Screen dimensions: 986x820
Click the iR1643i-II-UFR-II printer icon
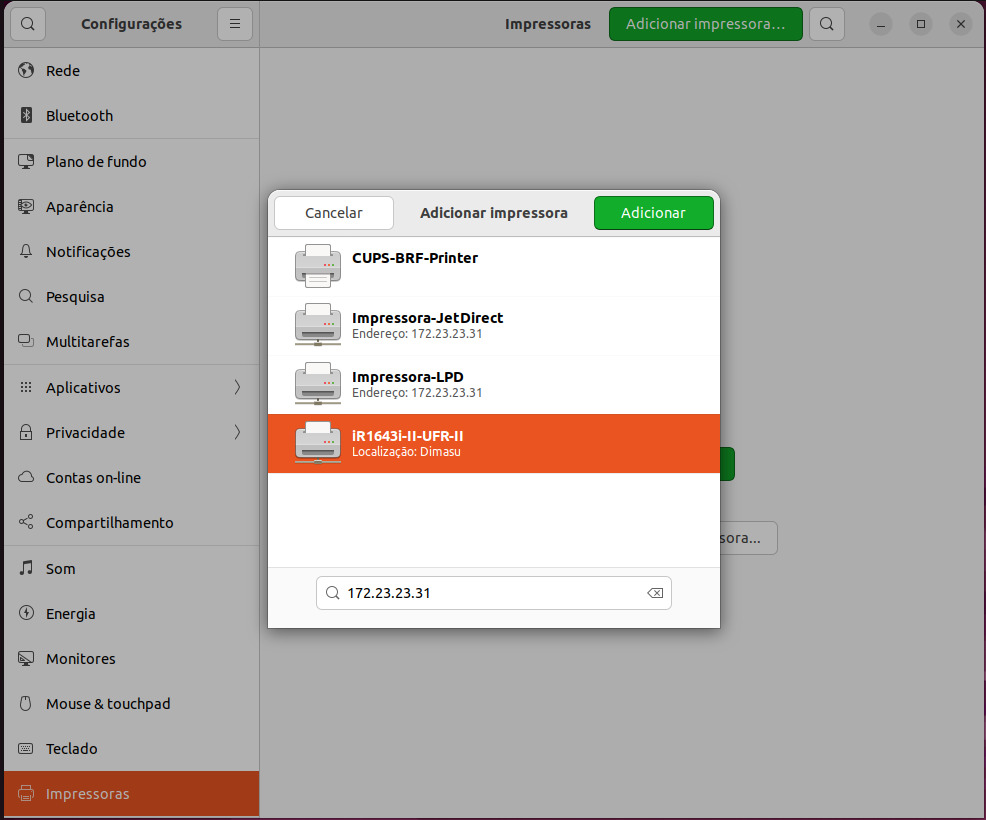pos(318,443)
